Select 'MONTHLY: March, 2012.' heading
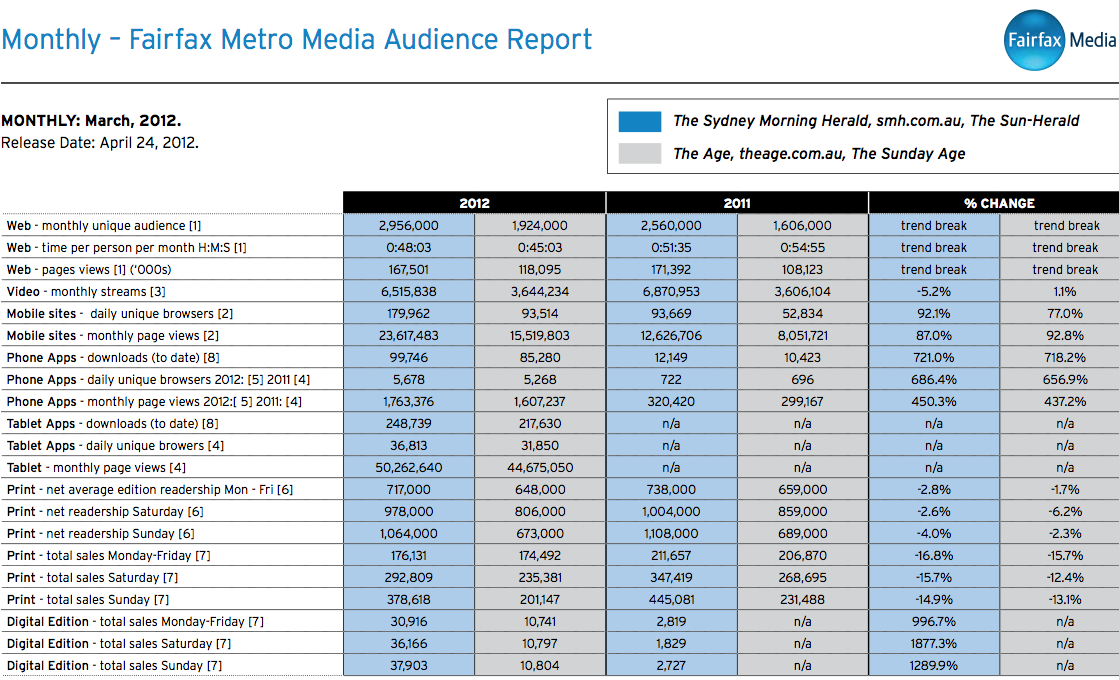This screenshot has width=1119, height=680. pyautogui.click(x=91, y=121)
